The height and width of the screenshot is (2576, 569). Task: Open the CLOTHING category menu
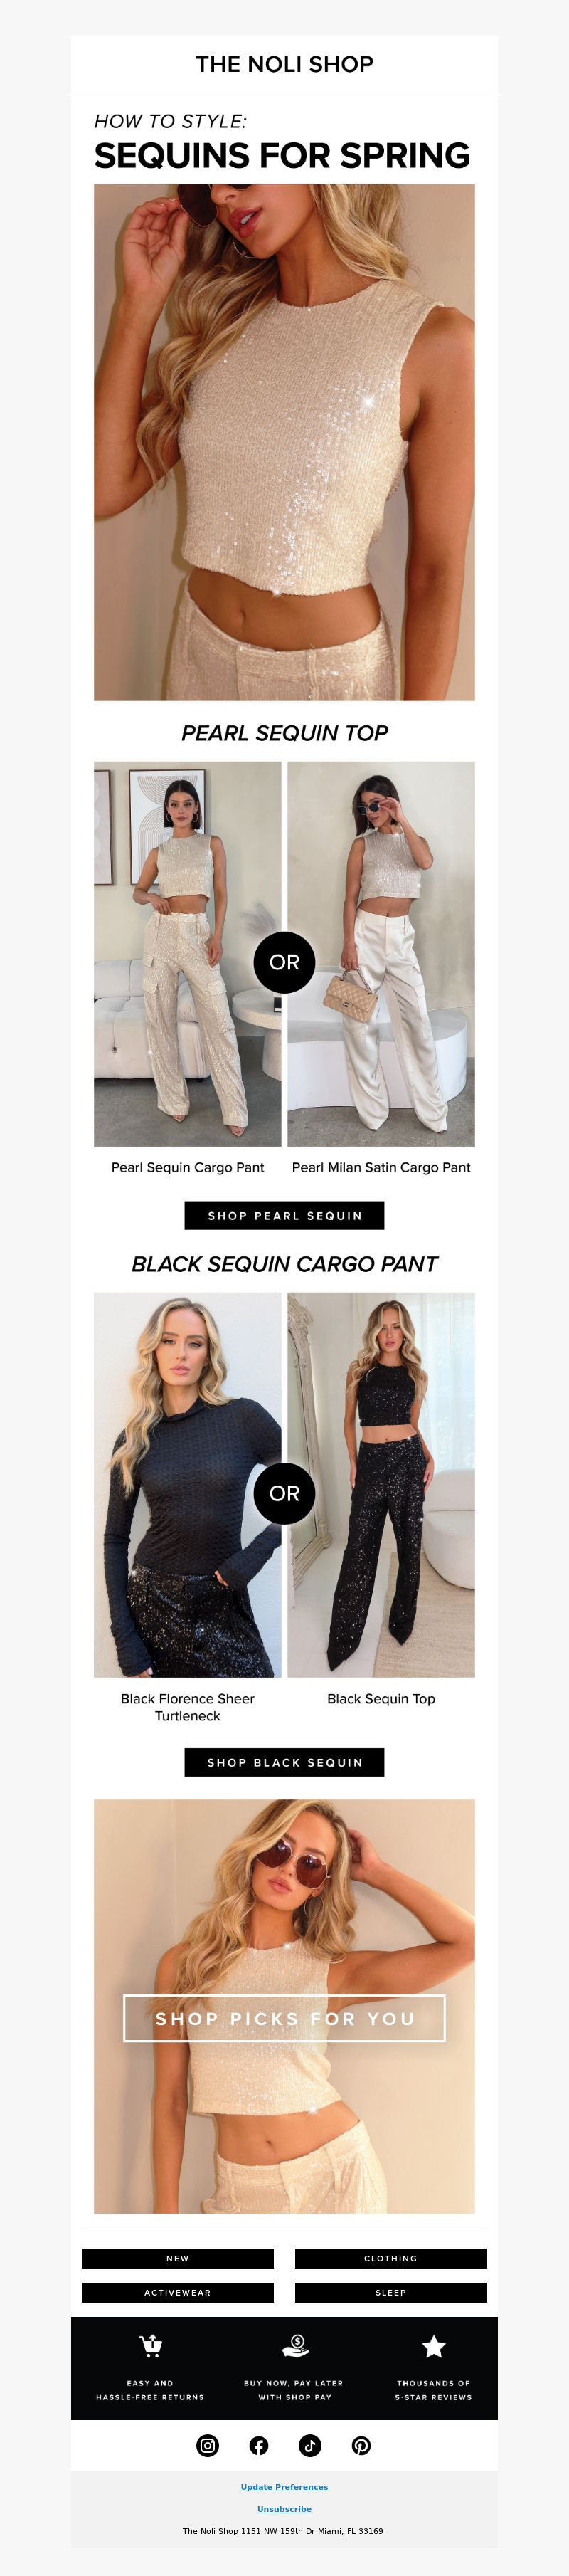click(x=391, y=2258)
